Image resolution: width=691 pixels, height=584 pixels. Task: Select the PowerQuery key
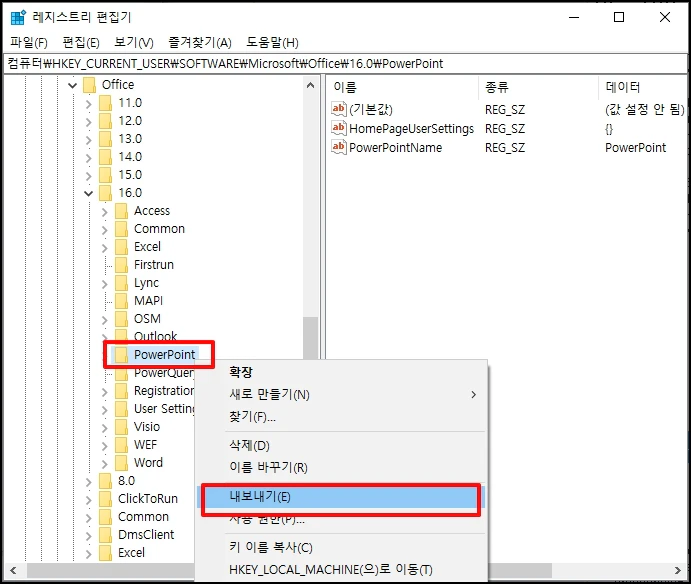point(163,373)
